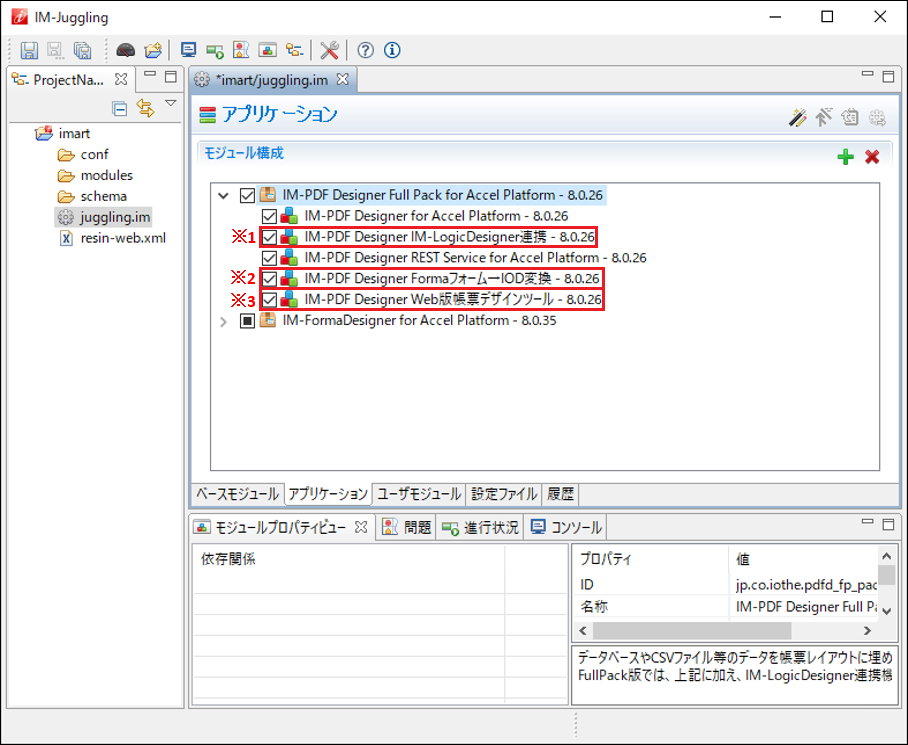This screenshot has width=908, height=745.
Task: Click the greyed gear icon in editor header
Action: tap(877, 117)
